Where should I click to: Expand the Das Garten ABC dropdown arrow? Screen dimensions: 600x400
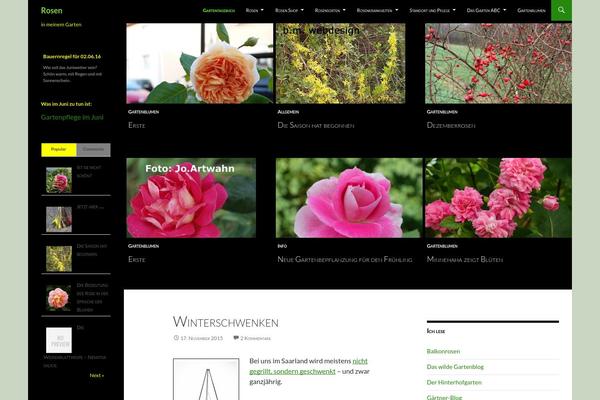click(x=504, y=10)
